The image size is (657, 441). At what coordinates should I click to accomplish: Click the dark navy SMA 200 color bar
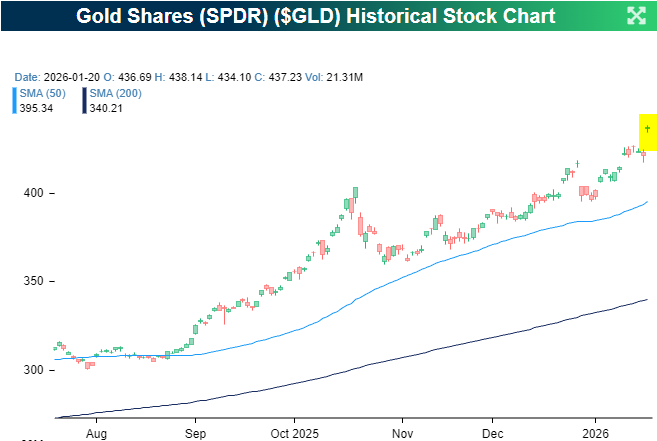click(86, 99)
